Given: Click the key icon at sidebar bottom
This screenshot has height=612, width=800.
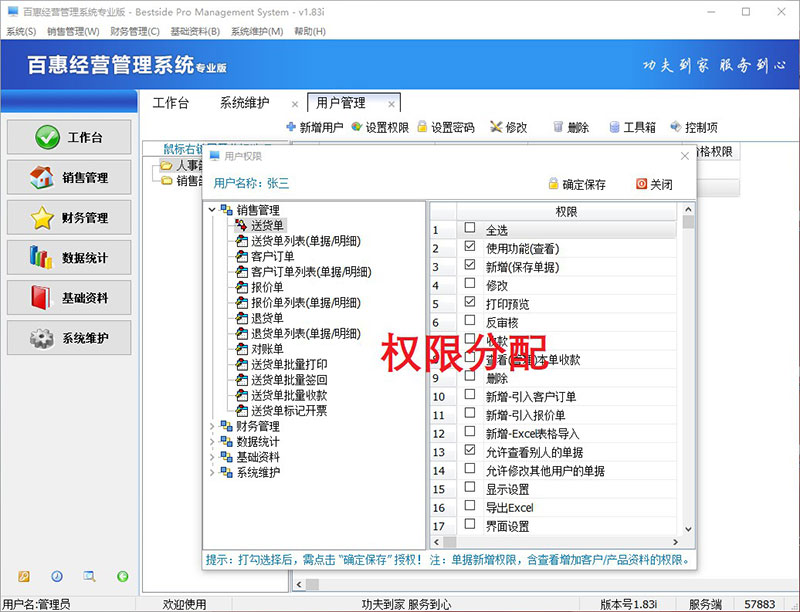Looking at the screenshot, I should [24, 576].
